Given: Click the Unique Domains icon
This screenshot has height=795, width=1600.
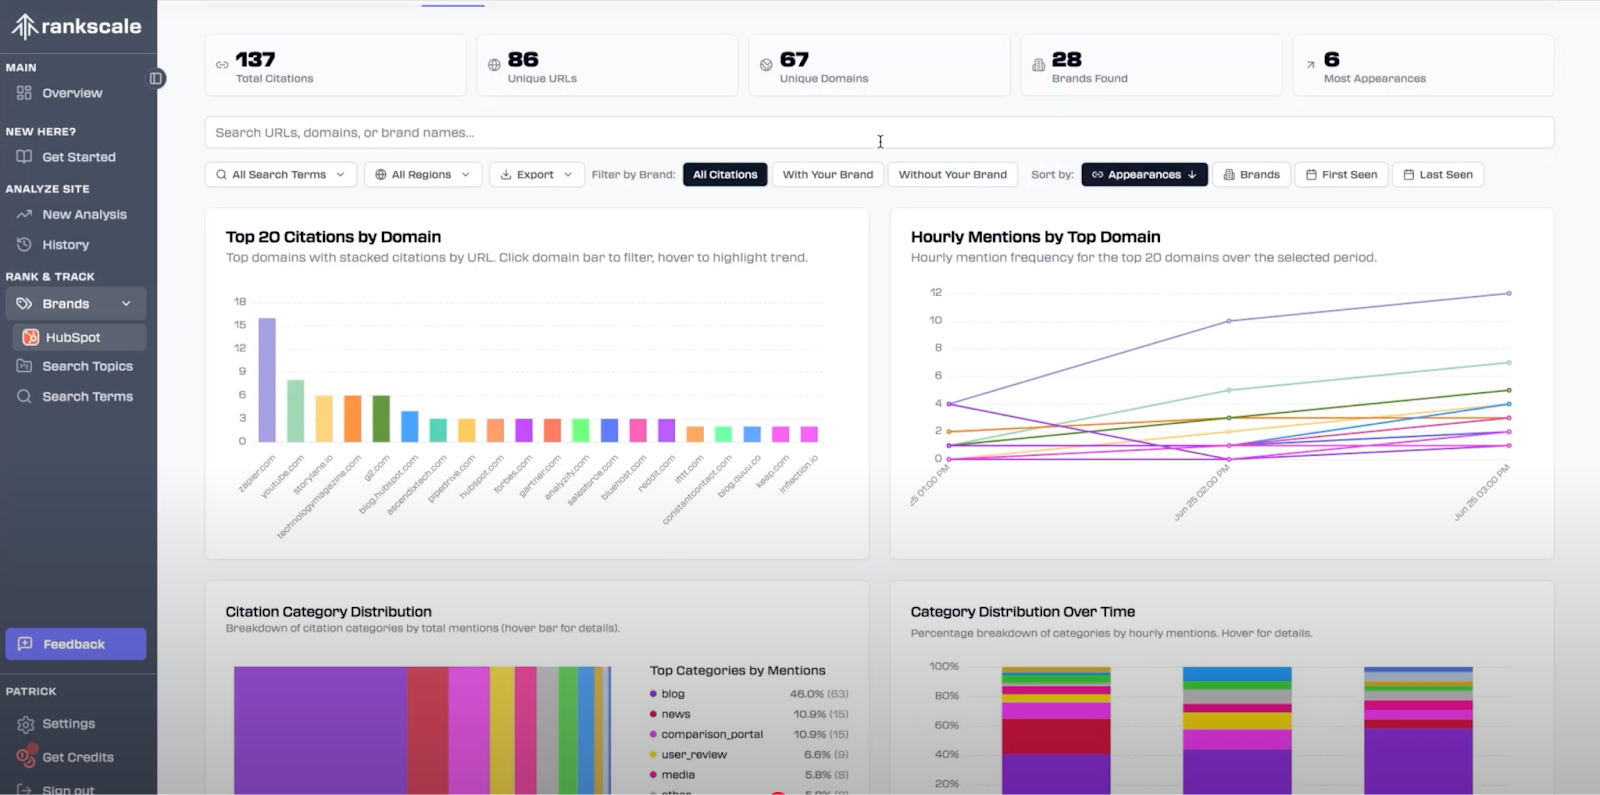Looking at the screenshot, I should [x=766, y=65].
